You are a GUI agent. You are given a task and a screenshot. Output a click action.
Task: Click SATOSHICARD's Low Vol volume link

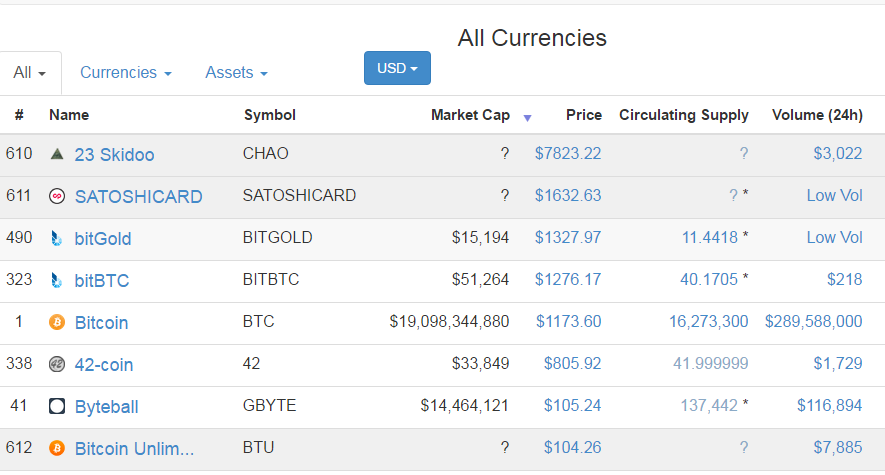click(x=834, y=195)
